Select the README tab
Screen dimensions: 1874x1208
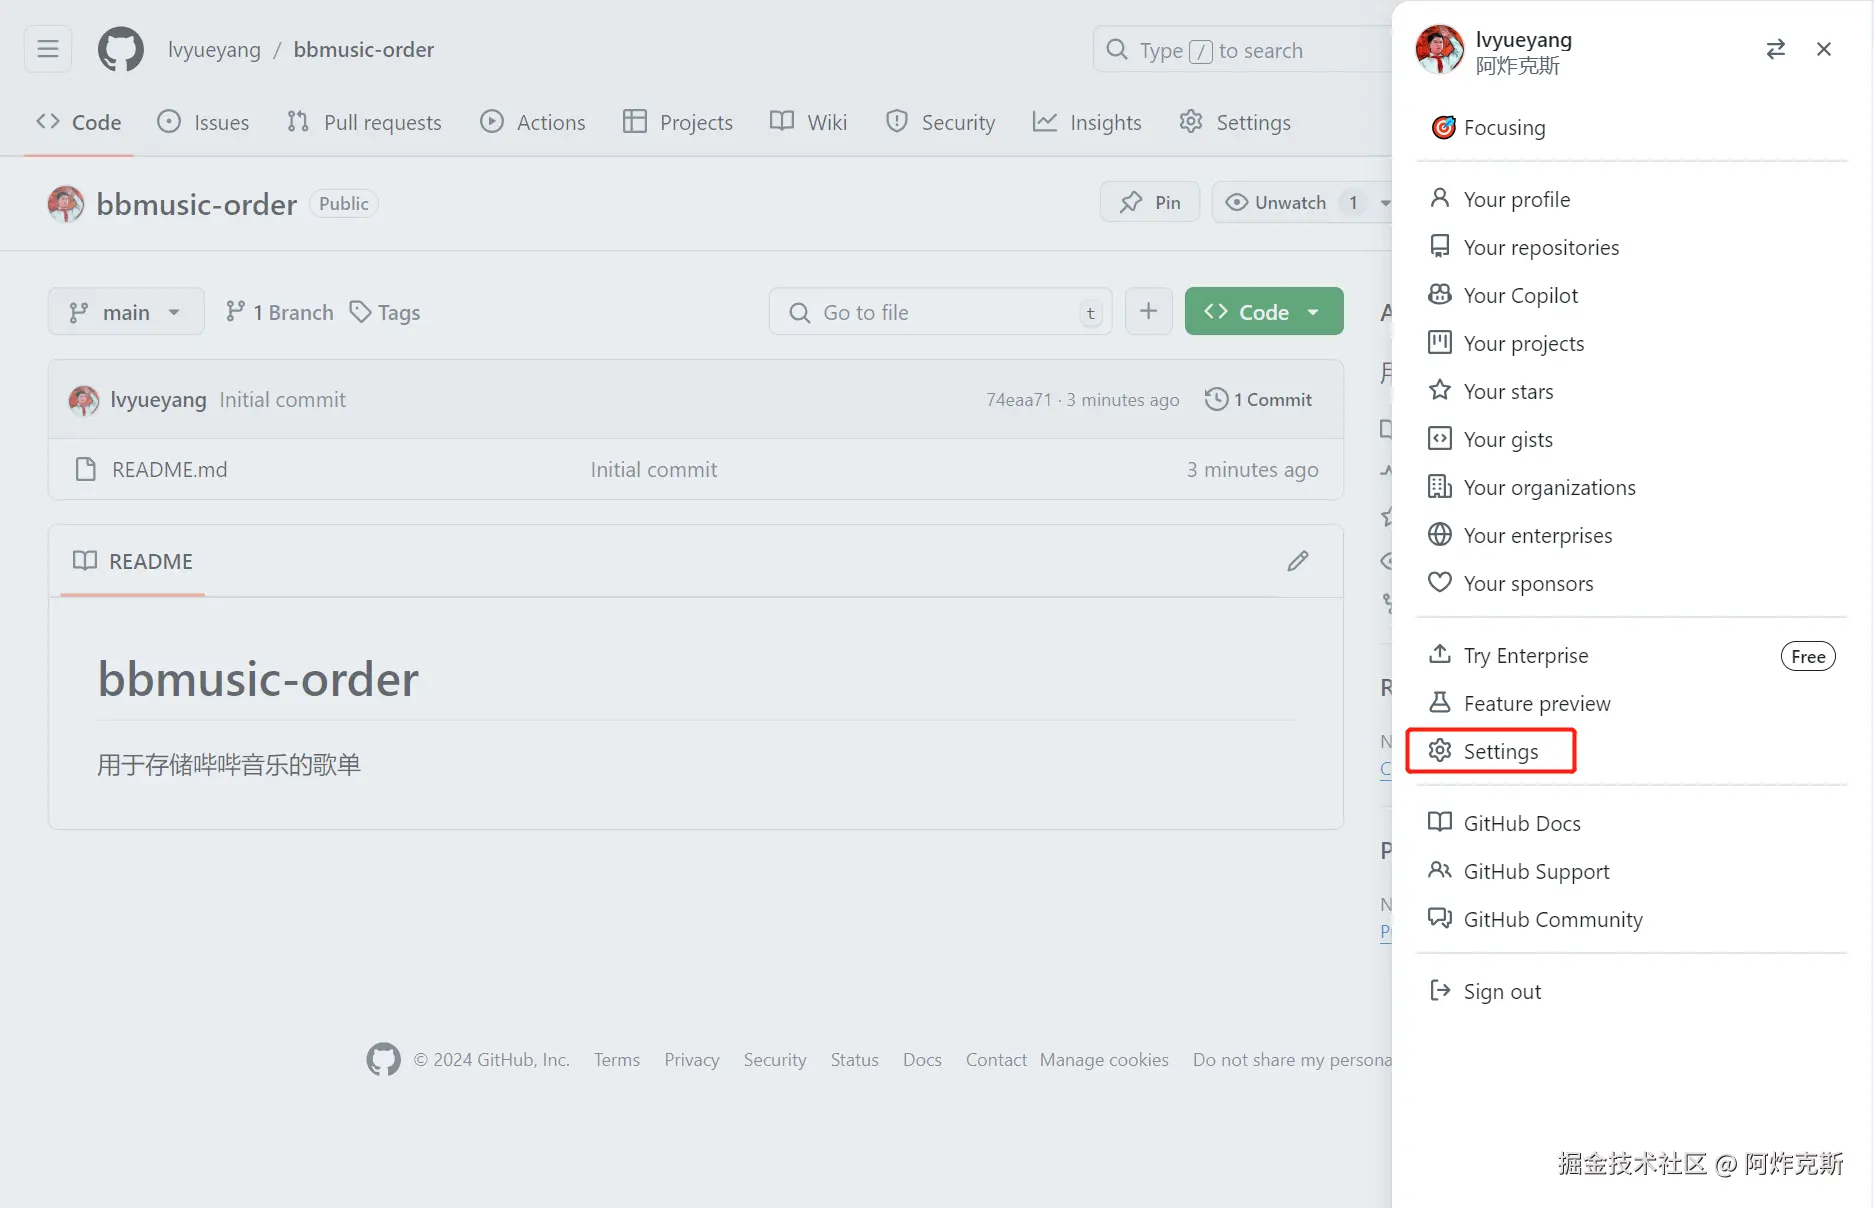132,561
